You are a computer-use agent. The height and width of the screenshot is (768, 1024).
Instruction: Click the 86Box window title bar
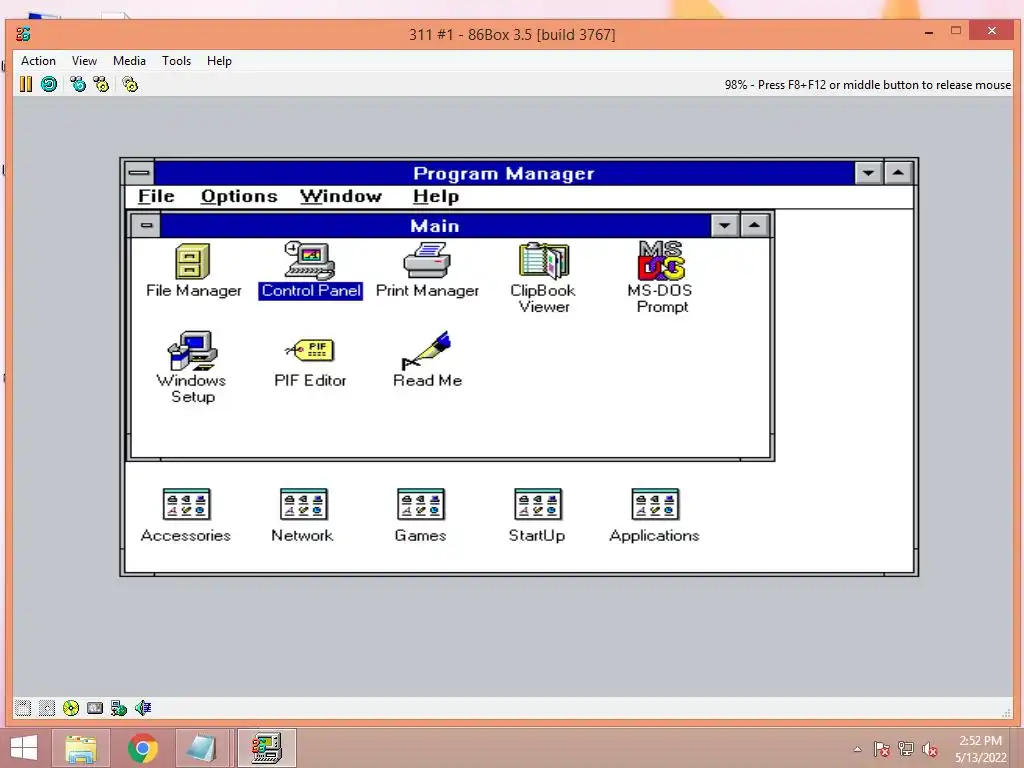click(512, 34)
